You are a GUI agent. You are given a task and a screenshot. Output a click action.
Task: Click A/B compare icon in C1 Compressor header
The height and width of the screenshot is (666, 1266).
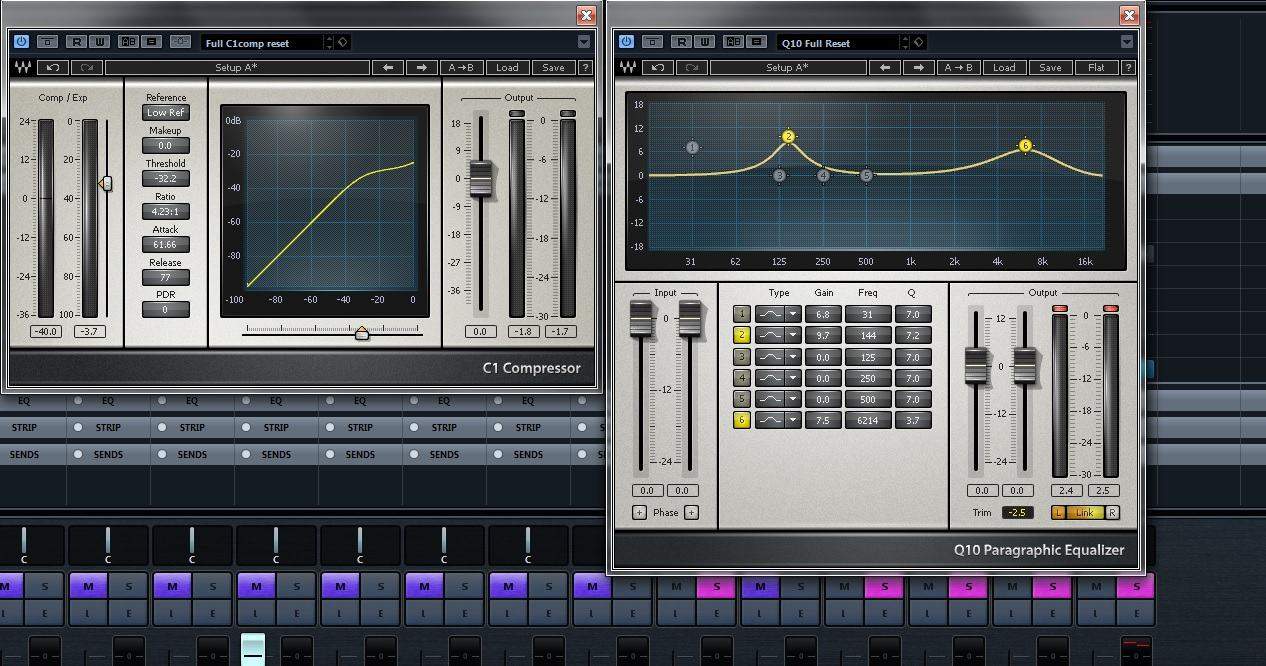coord(128,42)
